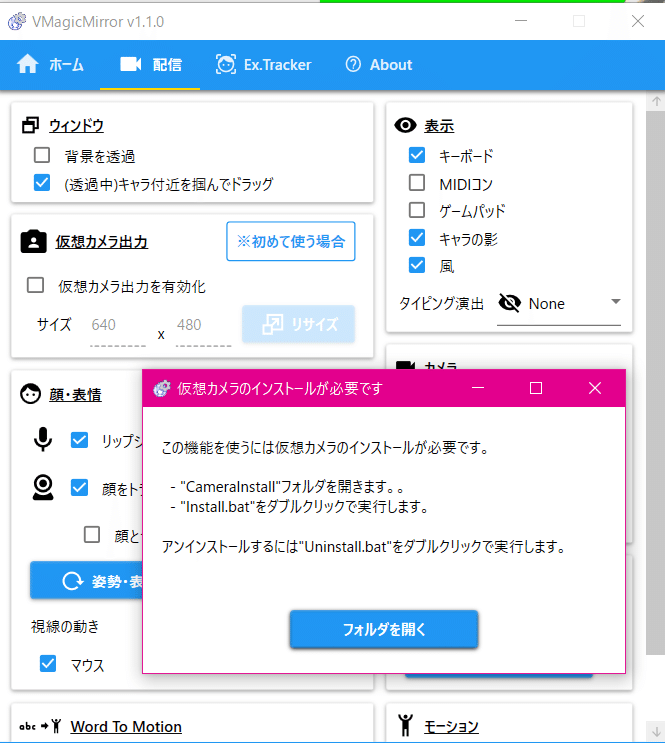Click the eye icon next to 表示
This screenshot has height=743, width=665.
click(405, 125)
